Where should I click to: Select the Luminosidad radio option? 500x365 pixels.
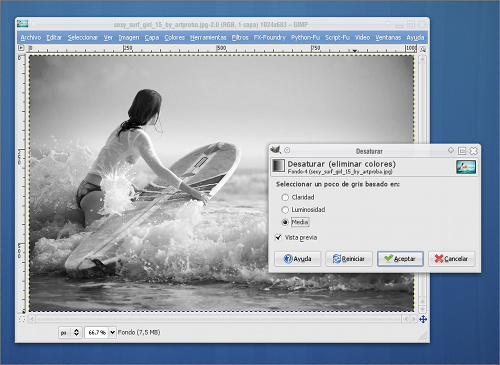click(x=285, y=210)
